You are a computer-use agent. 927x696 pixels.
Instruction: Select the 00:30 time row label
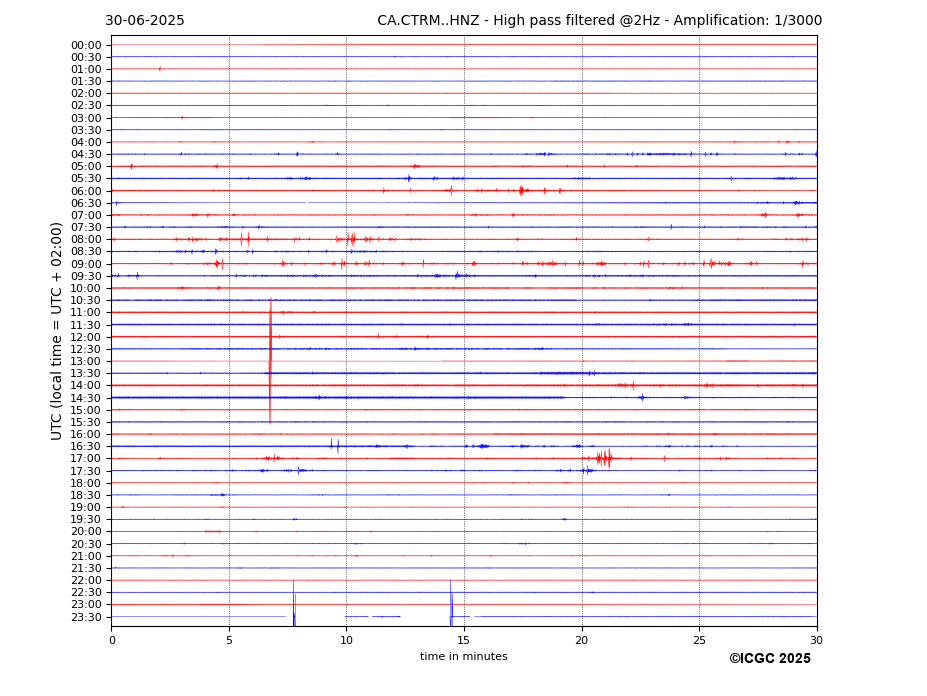coord(86,57)
